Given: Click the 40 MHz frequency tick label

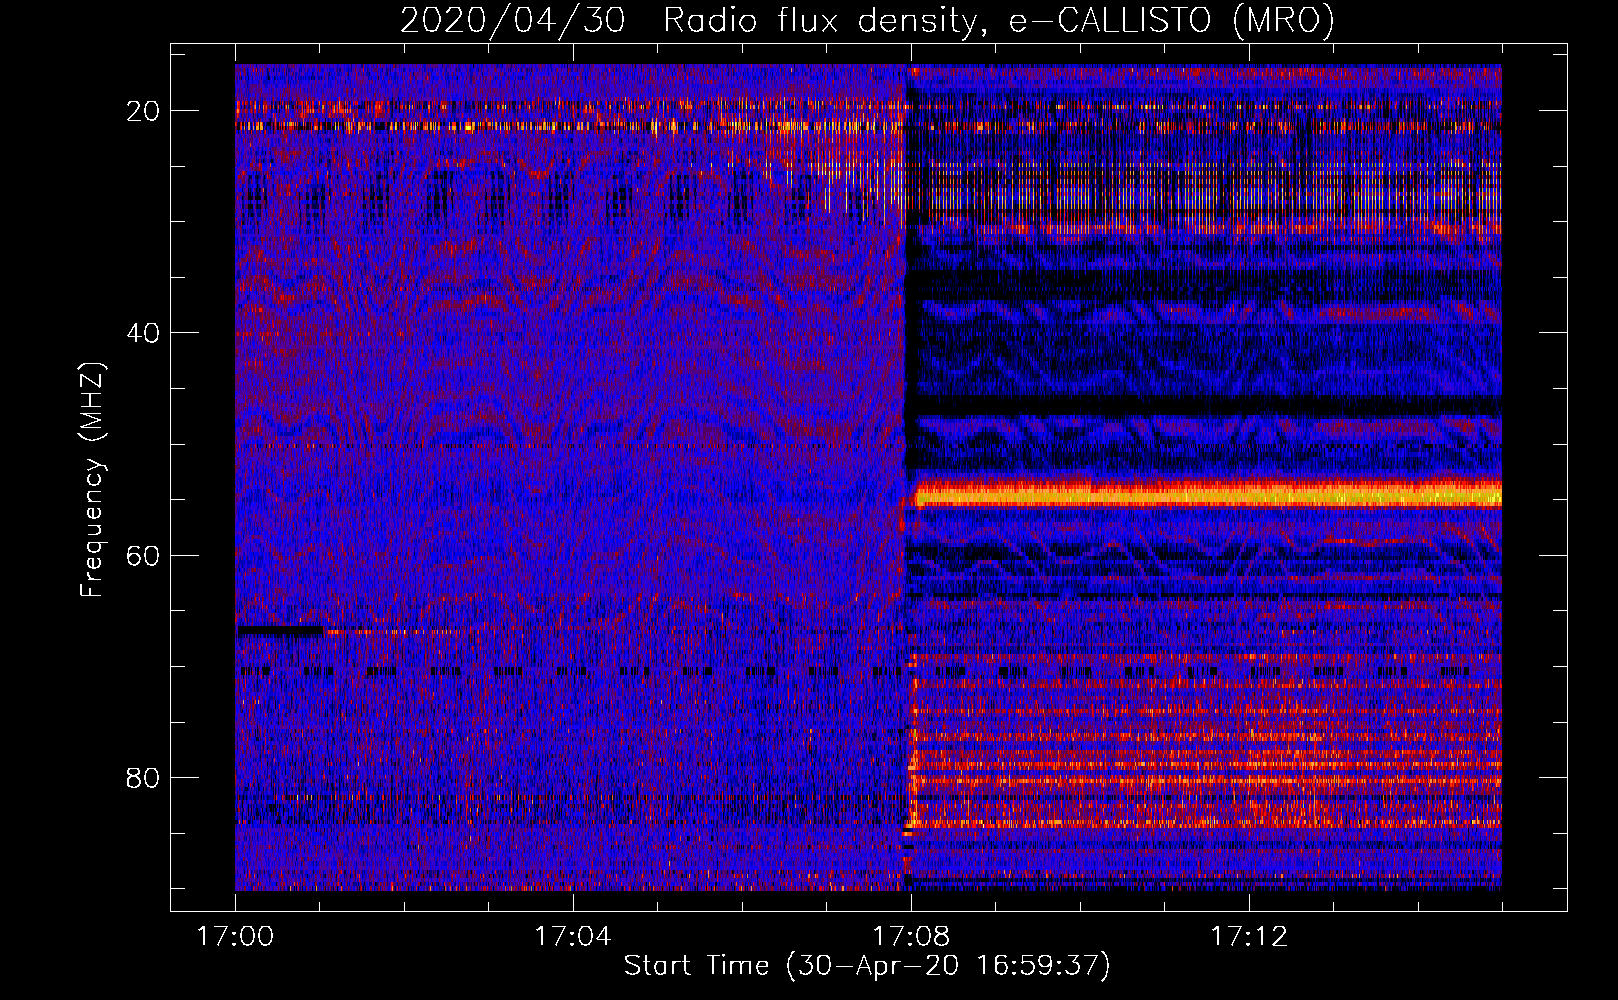Looking at the screenshot, I should coord(143,333).
